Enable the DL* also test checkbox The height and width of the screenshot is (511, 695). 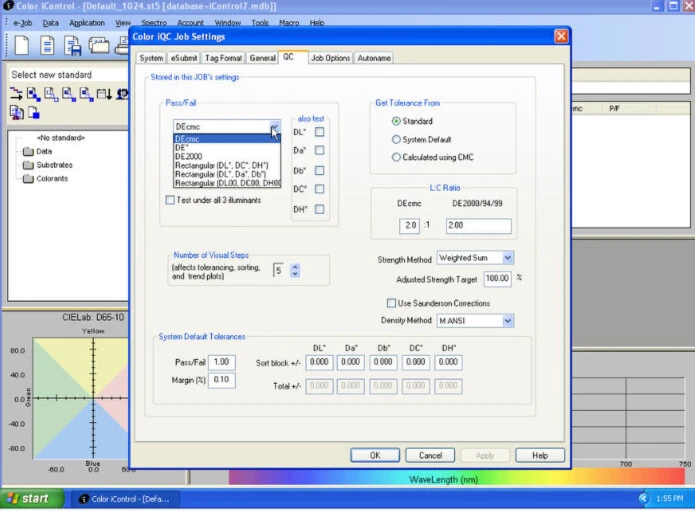[x=319, y=131]
